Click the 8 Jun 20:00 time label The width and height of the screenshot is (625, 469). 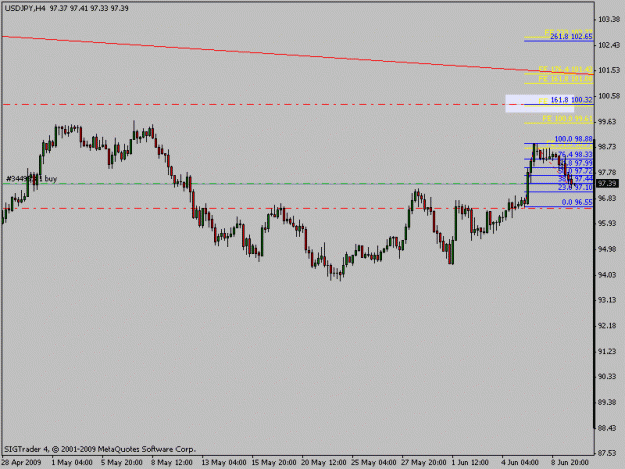click(x=570, y=463)
